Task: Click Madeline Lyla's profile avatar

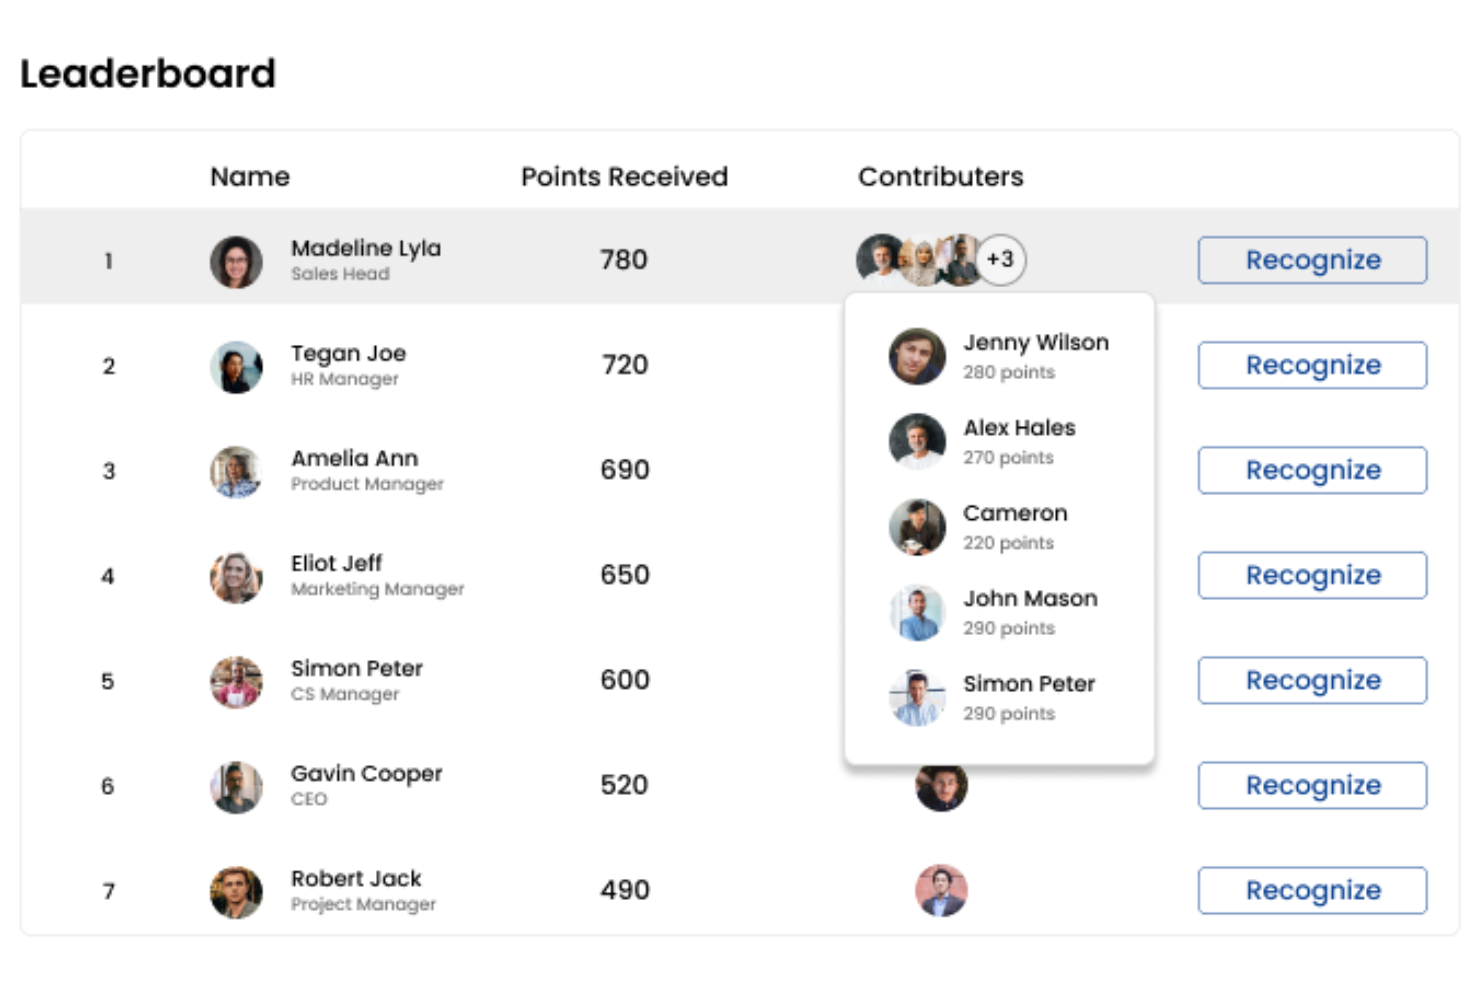Action: point(236,262)
